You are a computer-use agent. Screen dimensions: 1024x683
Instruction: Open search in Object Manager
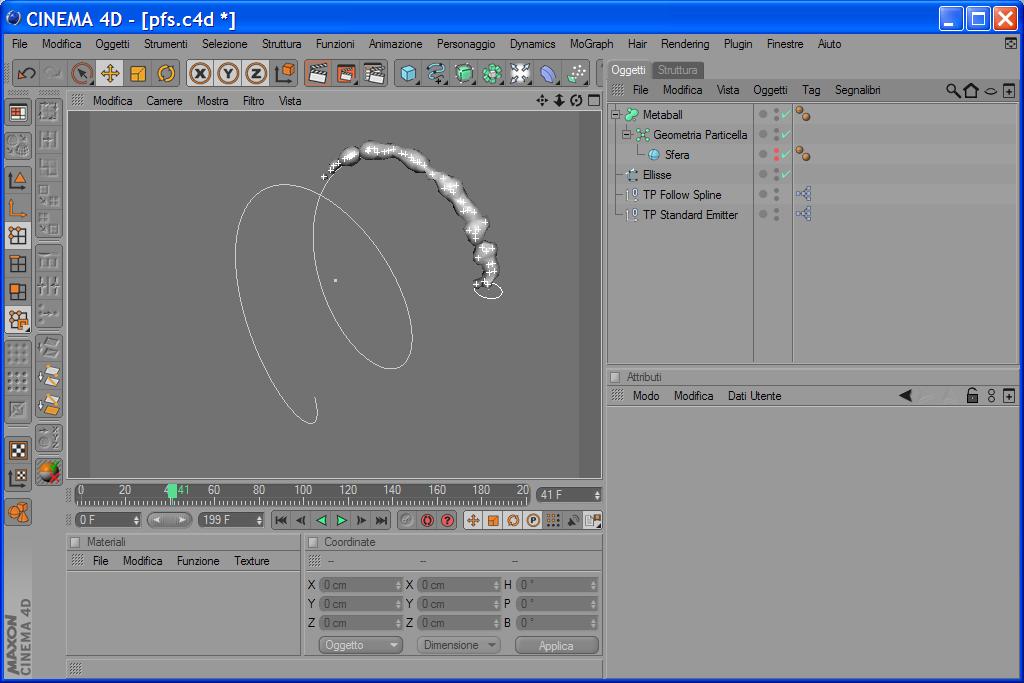coord(953,91)
